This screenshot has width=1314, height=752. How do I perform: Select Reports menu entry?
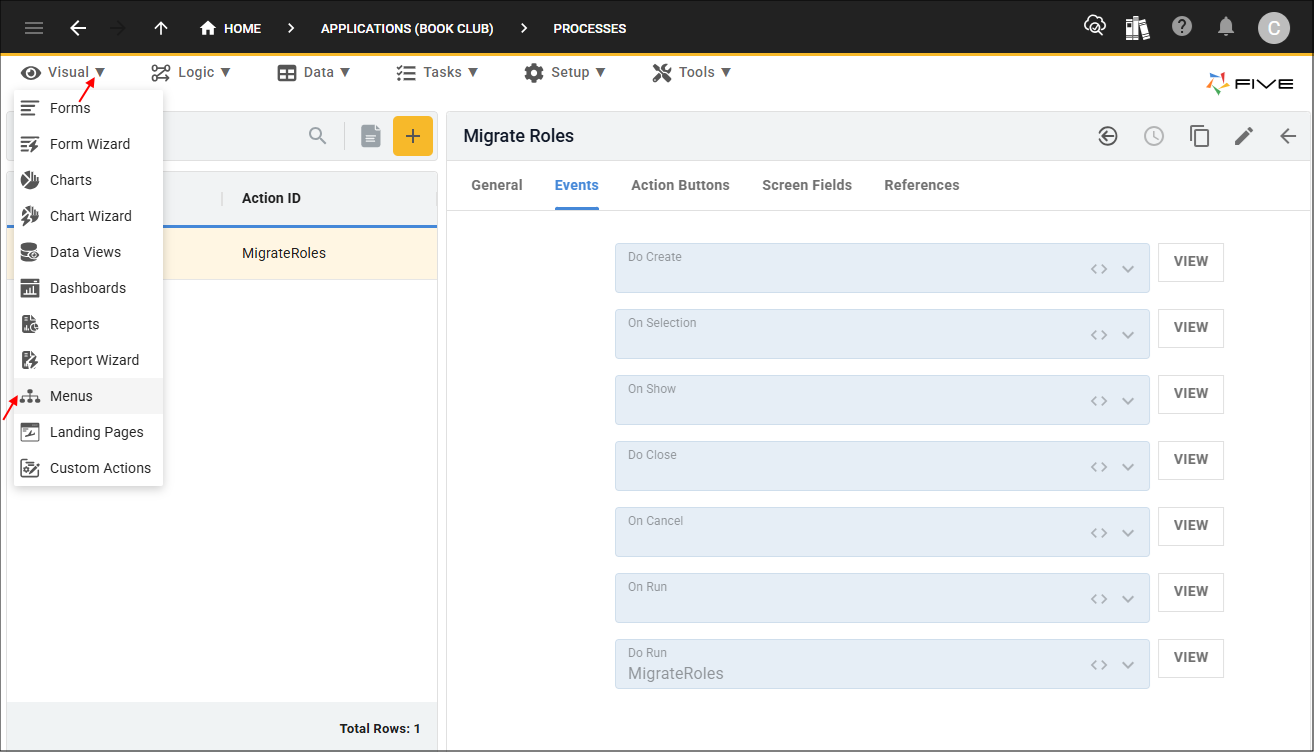click(x=88, y=324)
